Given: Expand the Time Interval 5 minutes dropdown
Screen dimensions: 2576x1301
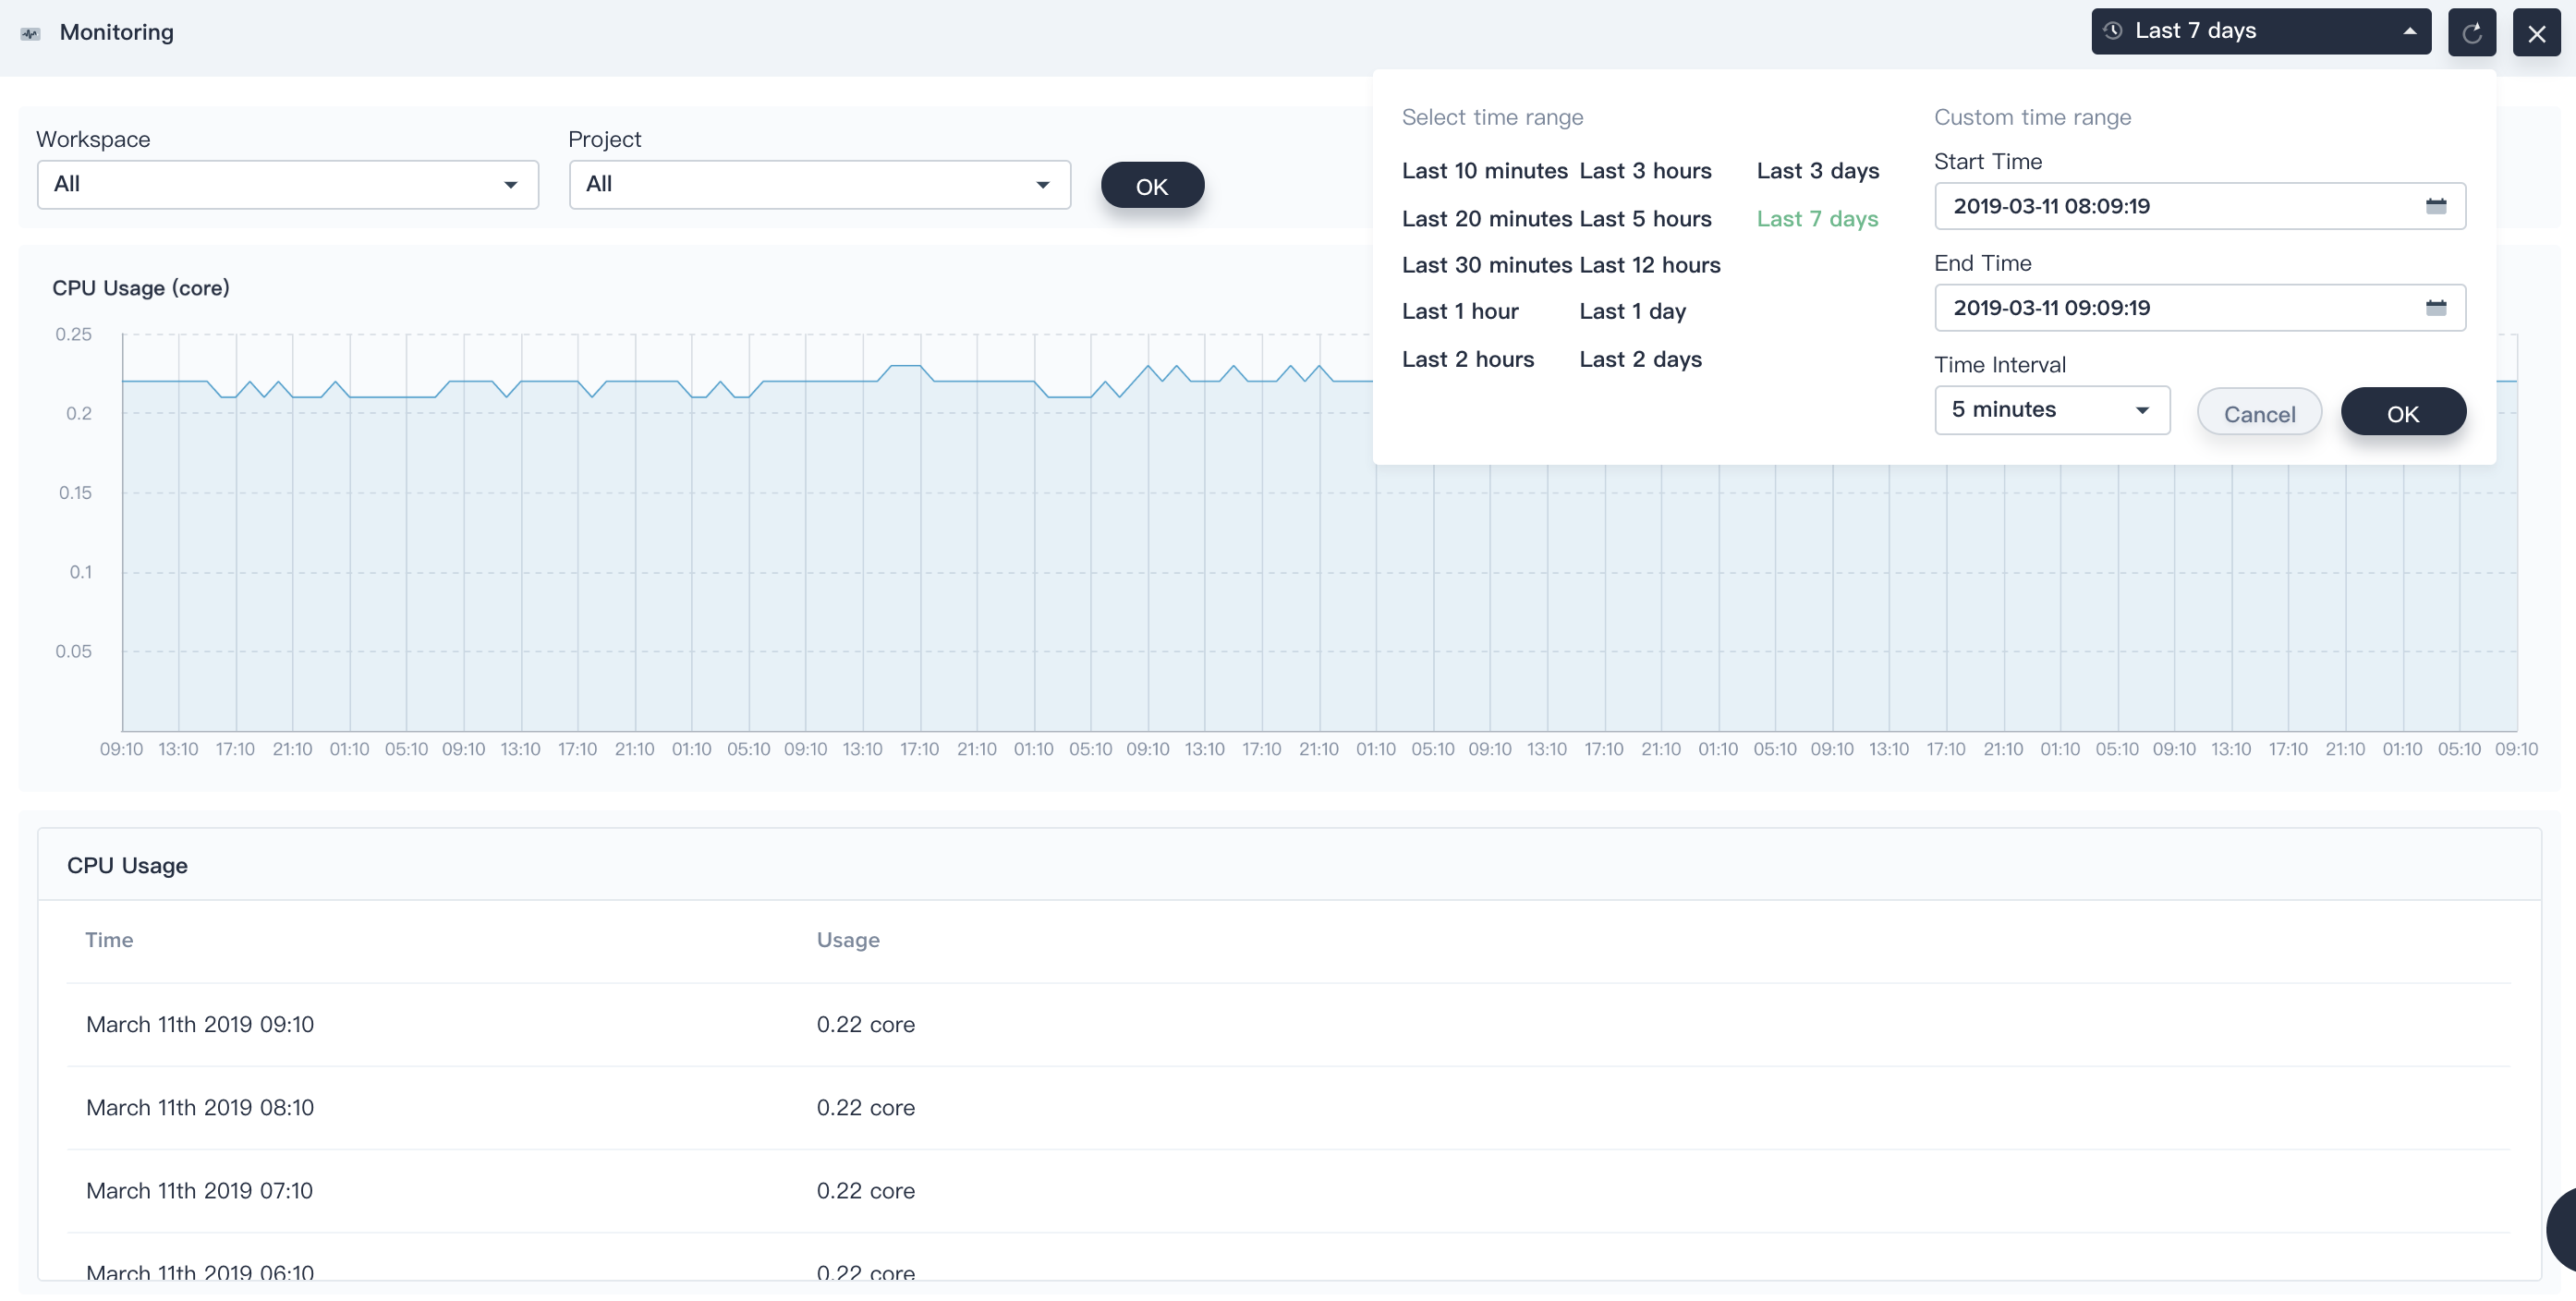Looking at the screenshot, I should [x=2051, y=410].
